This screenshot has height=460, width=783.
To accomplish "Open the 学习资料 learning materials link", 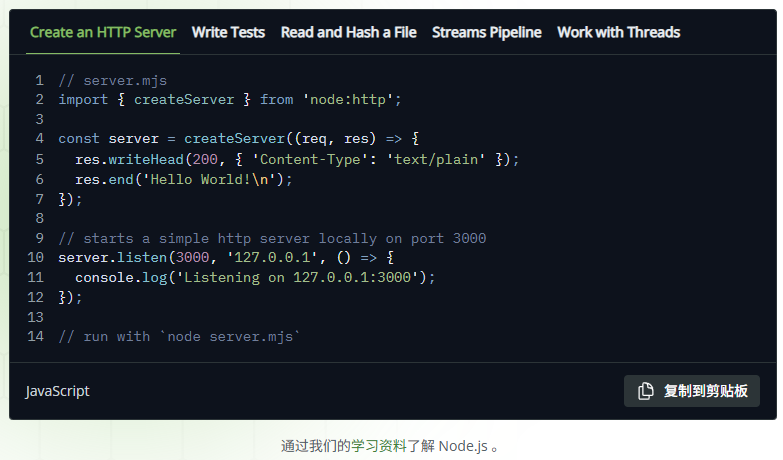I will [379, 446].
